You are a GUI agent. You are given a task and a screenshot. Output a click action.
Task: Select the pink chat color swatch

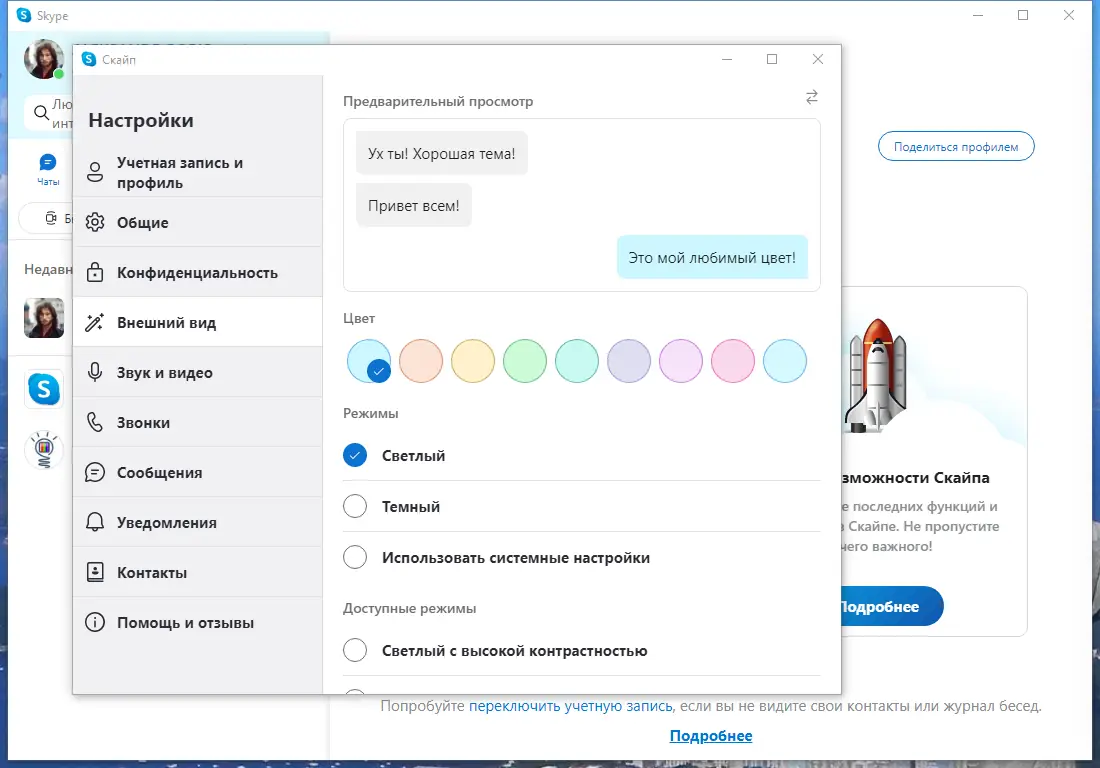coord(733,361)
